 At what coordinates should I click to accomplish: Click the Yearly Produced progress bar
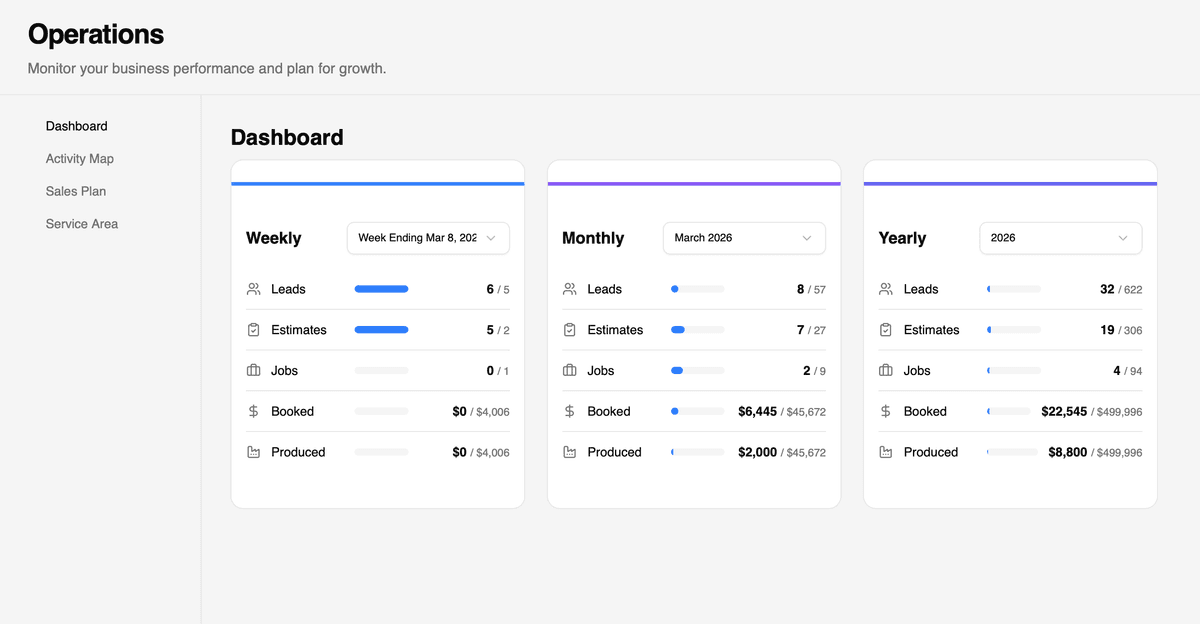(1012, 452)
